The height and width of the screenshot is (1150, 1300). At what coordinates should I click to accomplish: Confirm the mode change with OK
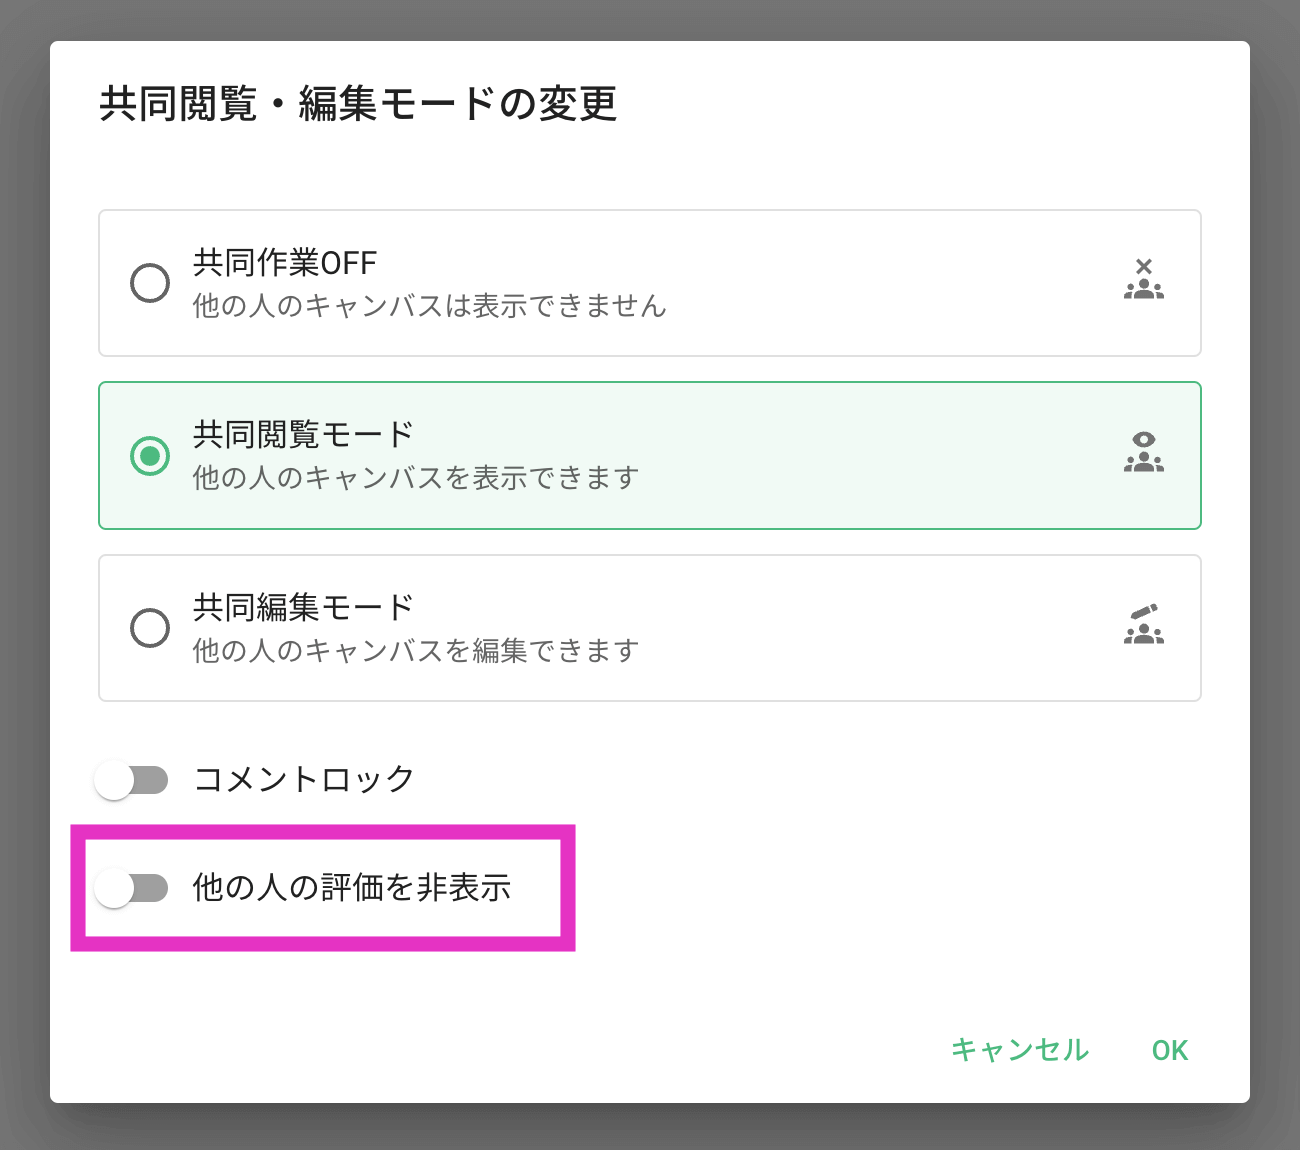click(1170, 1050)
